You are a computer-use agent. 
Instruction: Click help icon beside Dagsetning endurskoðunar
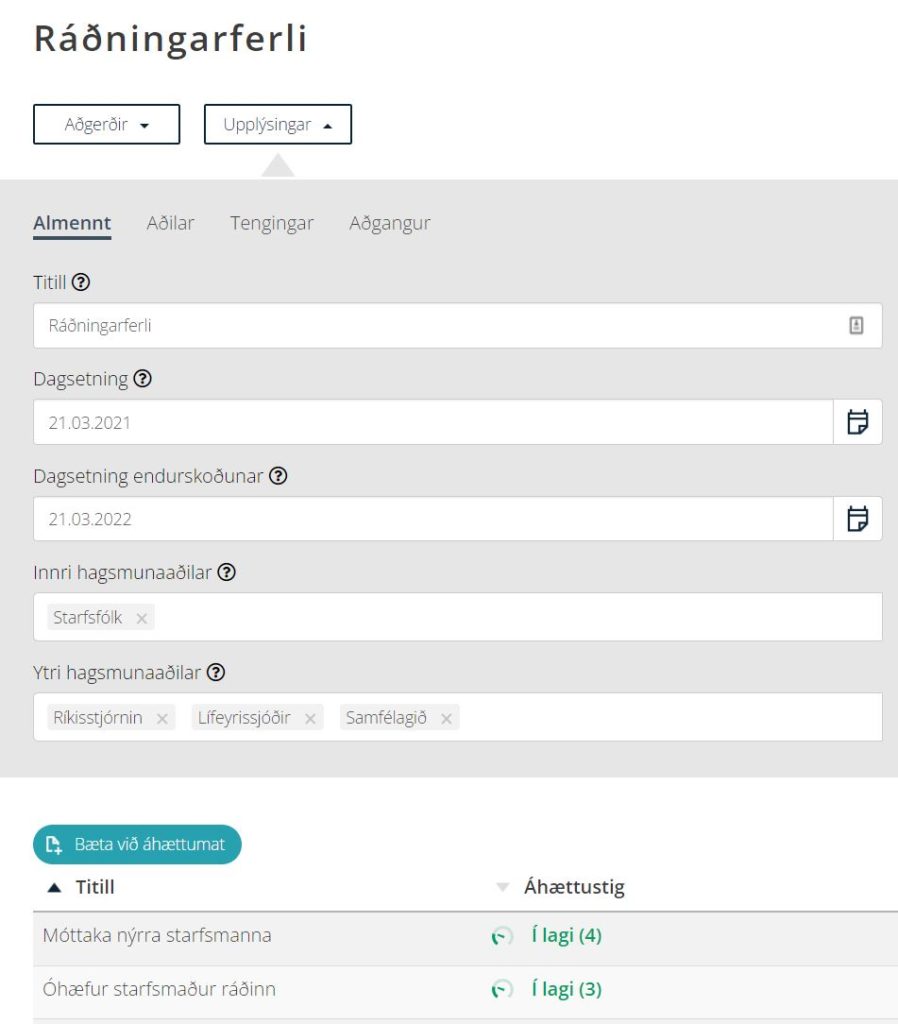point(278,475)
